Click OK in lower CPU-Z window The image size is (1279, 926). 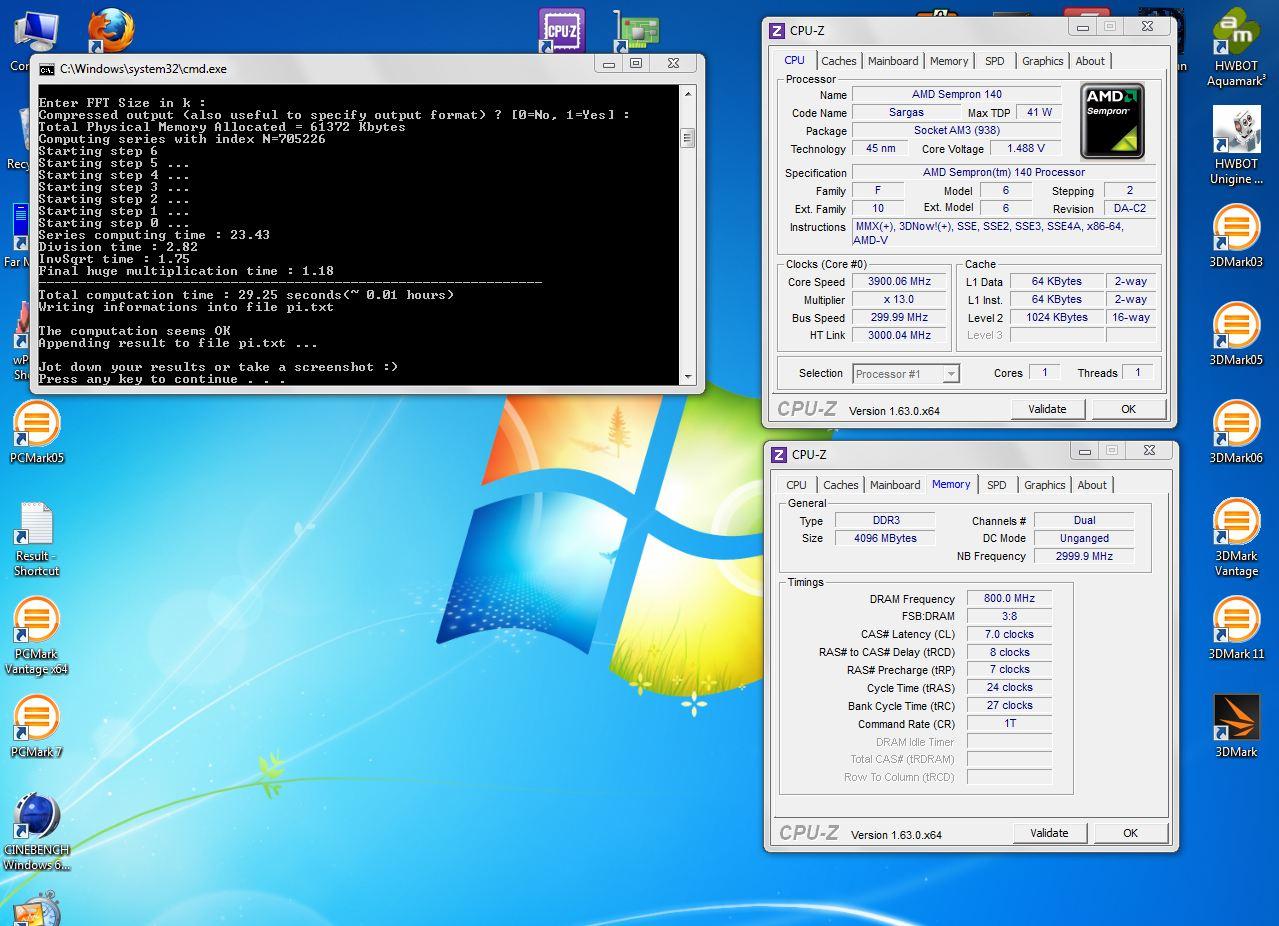click(1130, 833)
